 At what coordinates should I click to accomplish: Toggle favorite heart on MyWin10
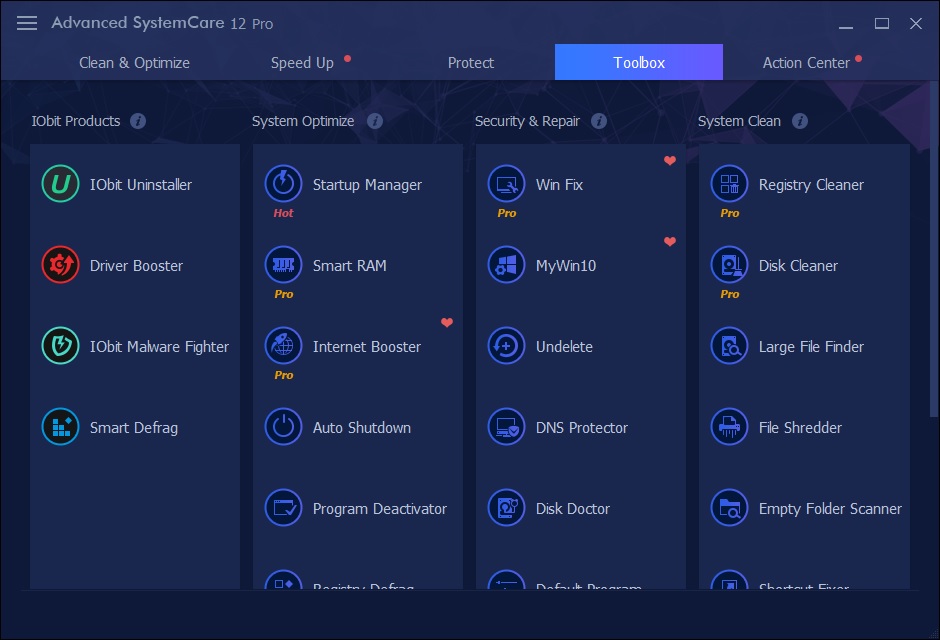tap(670, 241)
